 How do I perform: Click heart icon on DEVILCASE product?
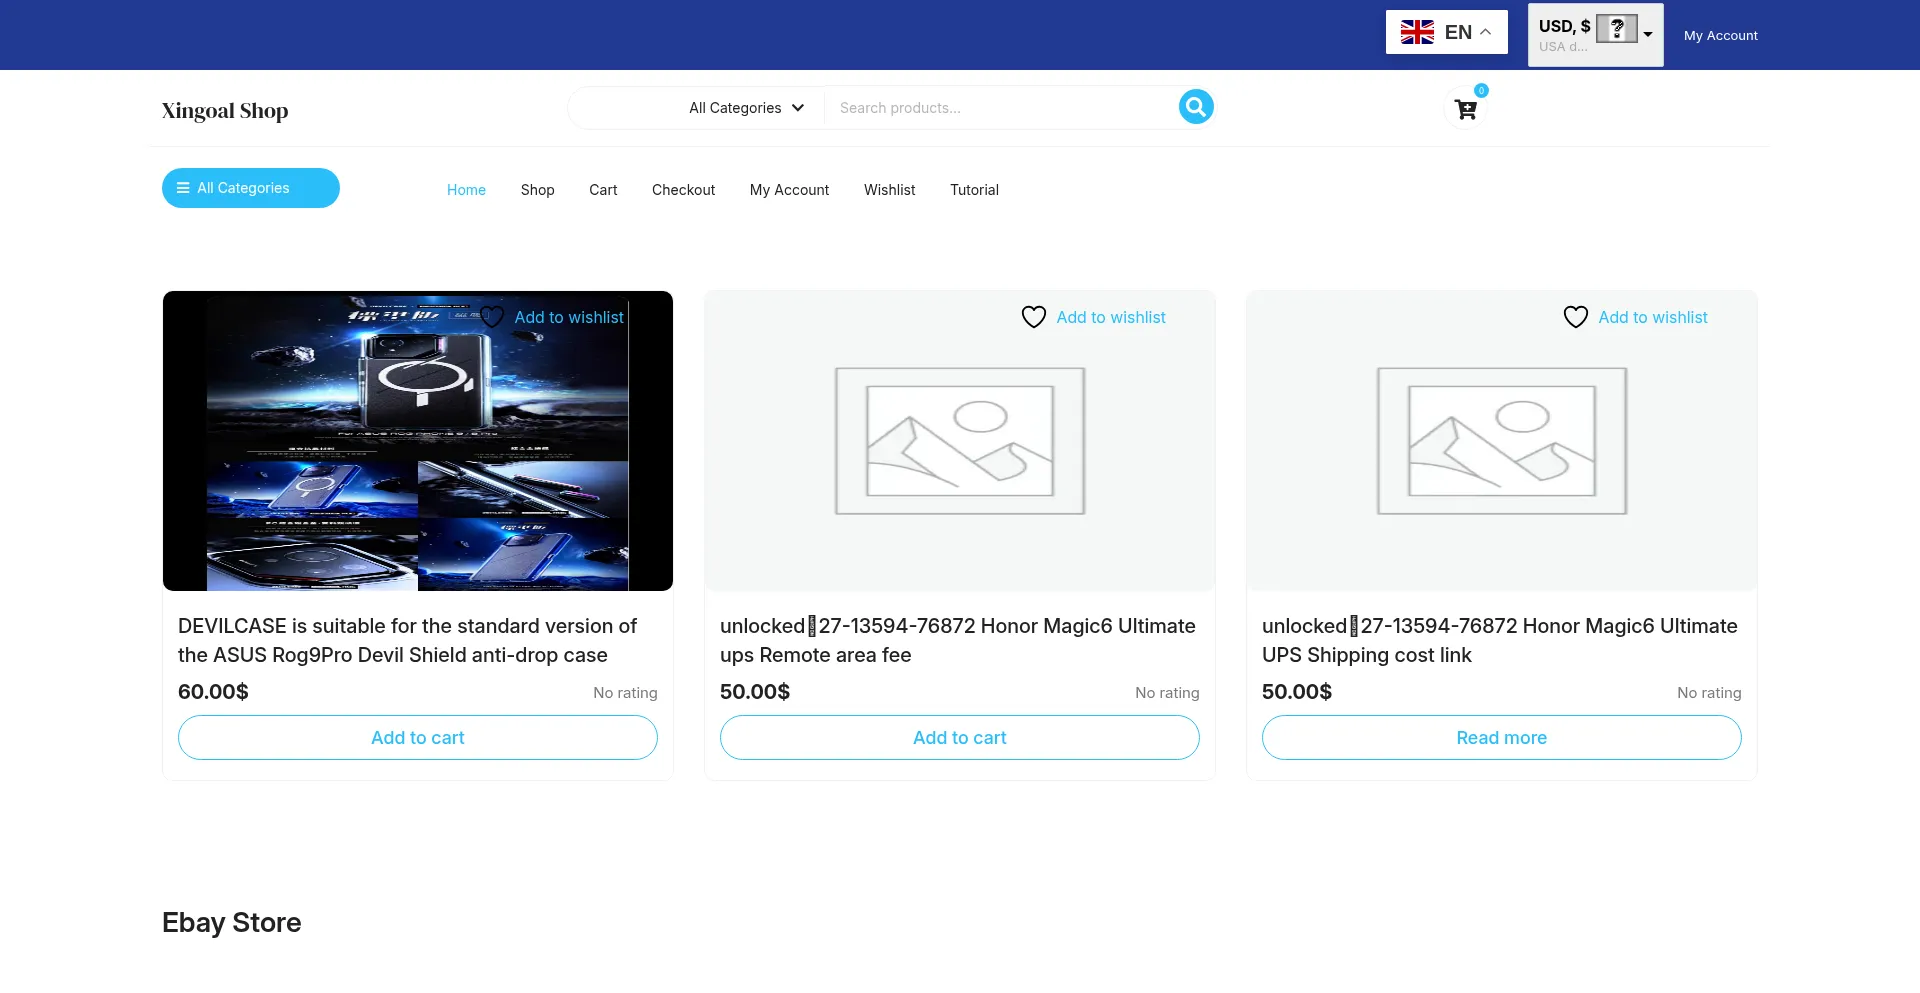point(492,317)
